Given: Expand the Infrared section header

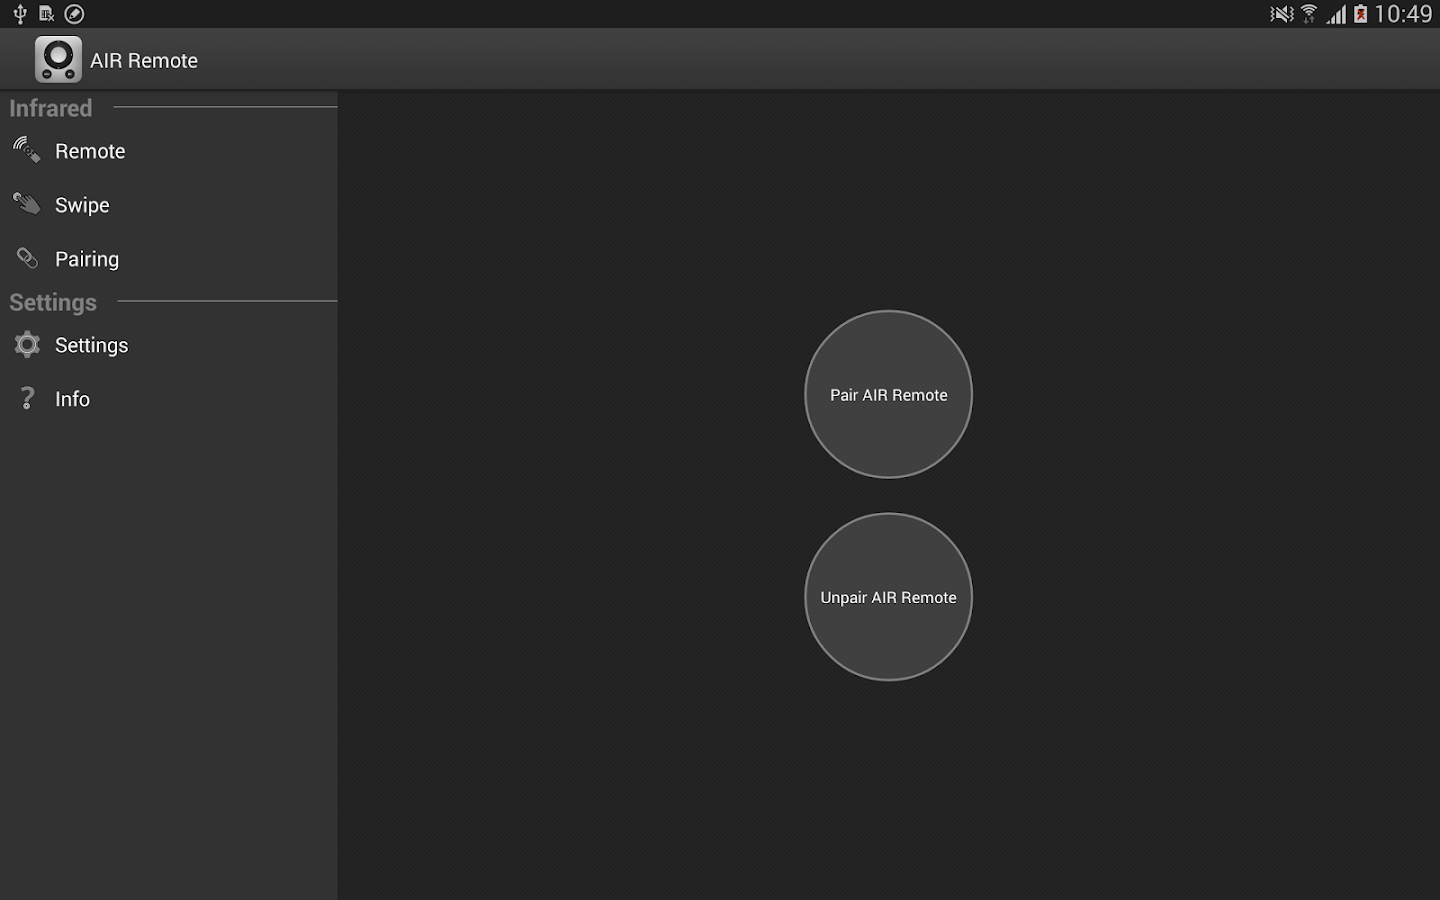Looking at the screenshot, I should pos(50,108).
